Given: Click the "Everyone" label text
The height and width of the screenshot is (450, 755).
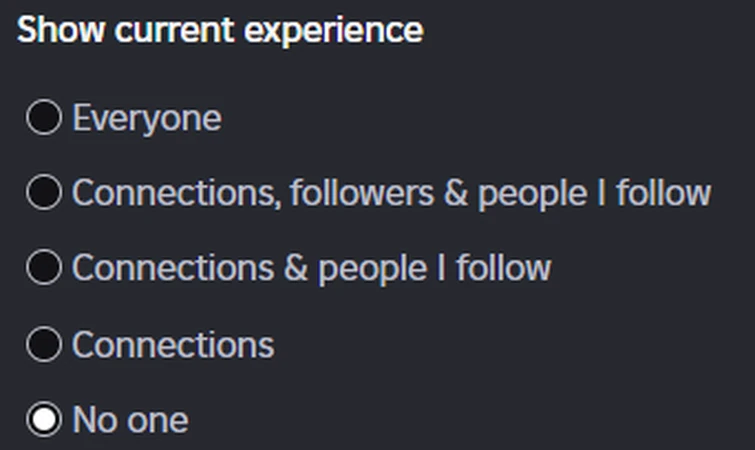Looking at the screenshot, I should (x=146, y=118).
